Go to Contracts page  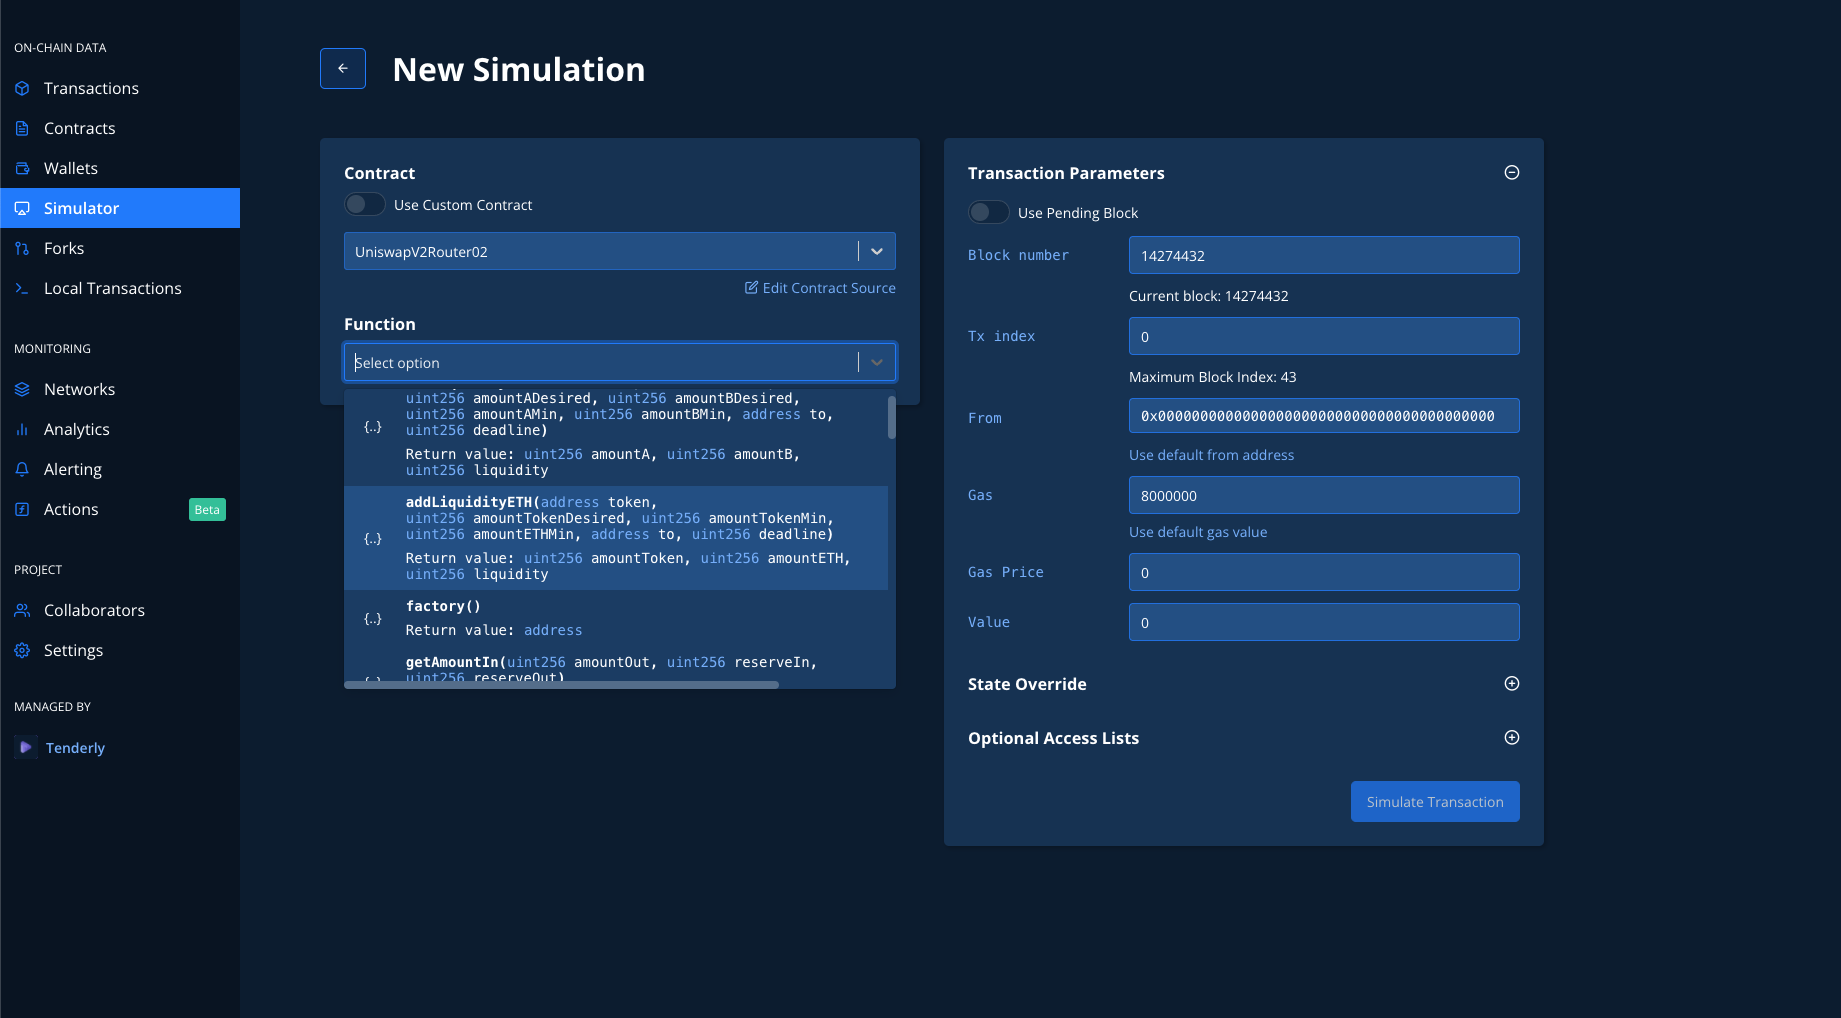(120, 128)
